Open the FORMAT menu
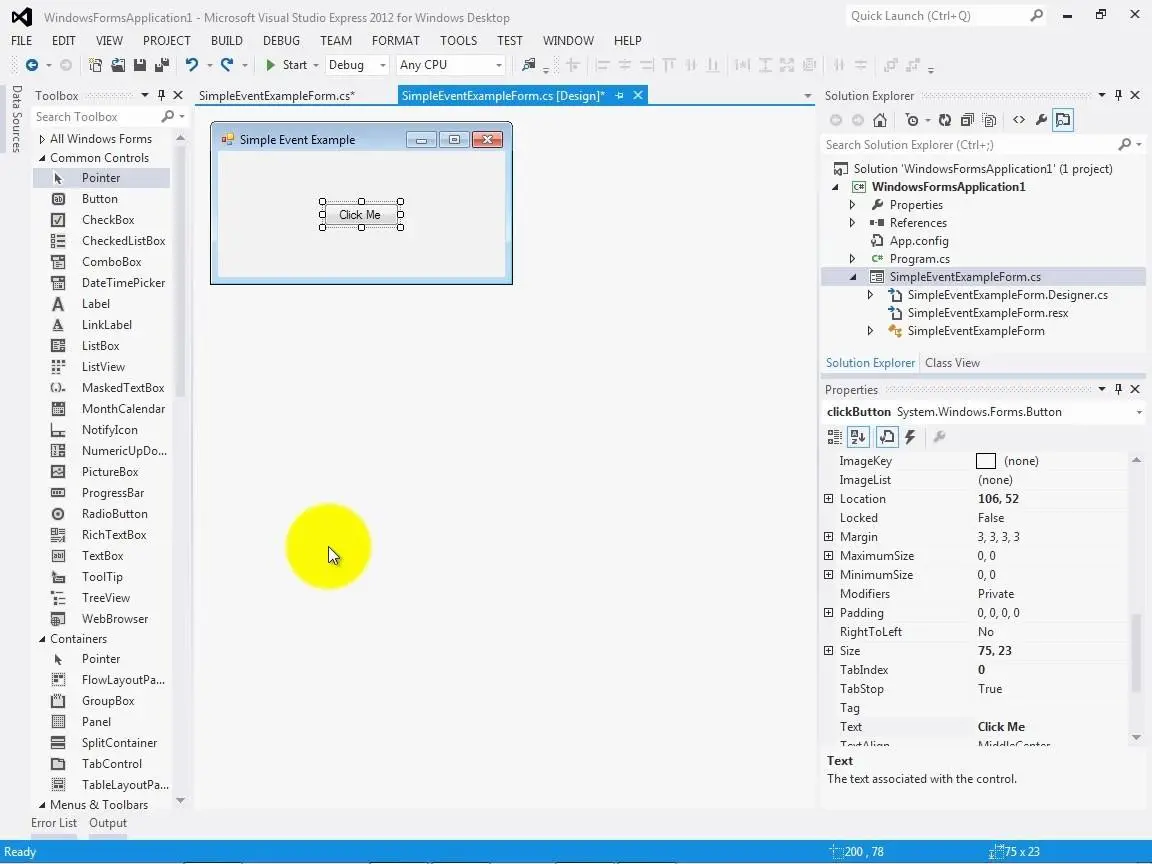 click(x=395, y=40)
